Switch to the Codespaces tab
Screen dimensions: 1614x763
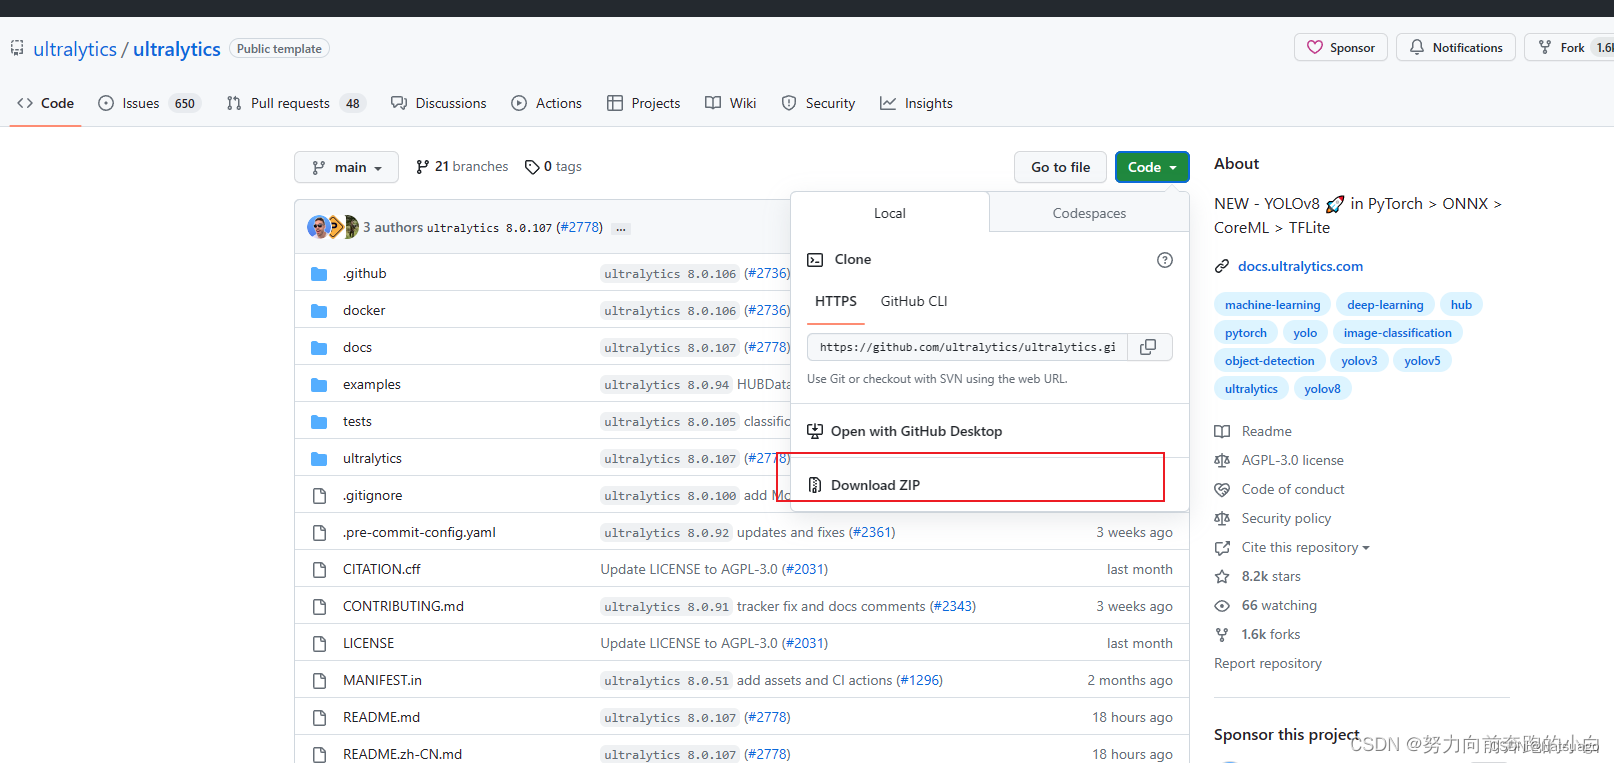(1089, 213)
